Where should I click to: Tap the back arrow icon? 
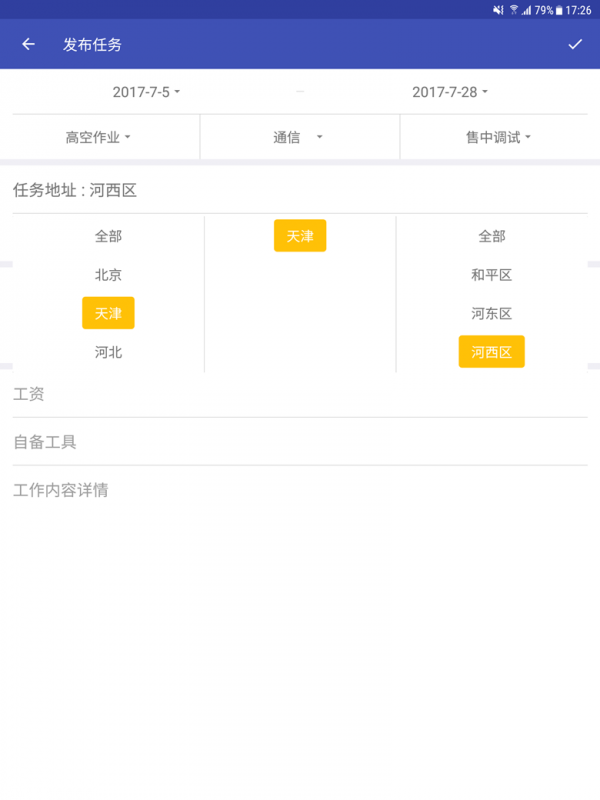coord(28,44)
